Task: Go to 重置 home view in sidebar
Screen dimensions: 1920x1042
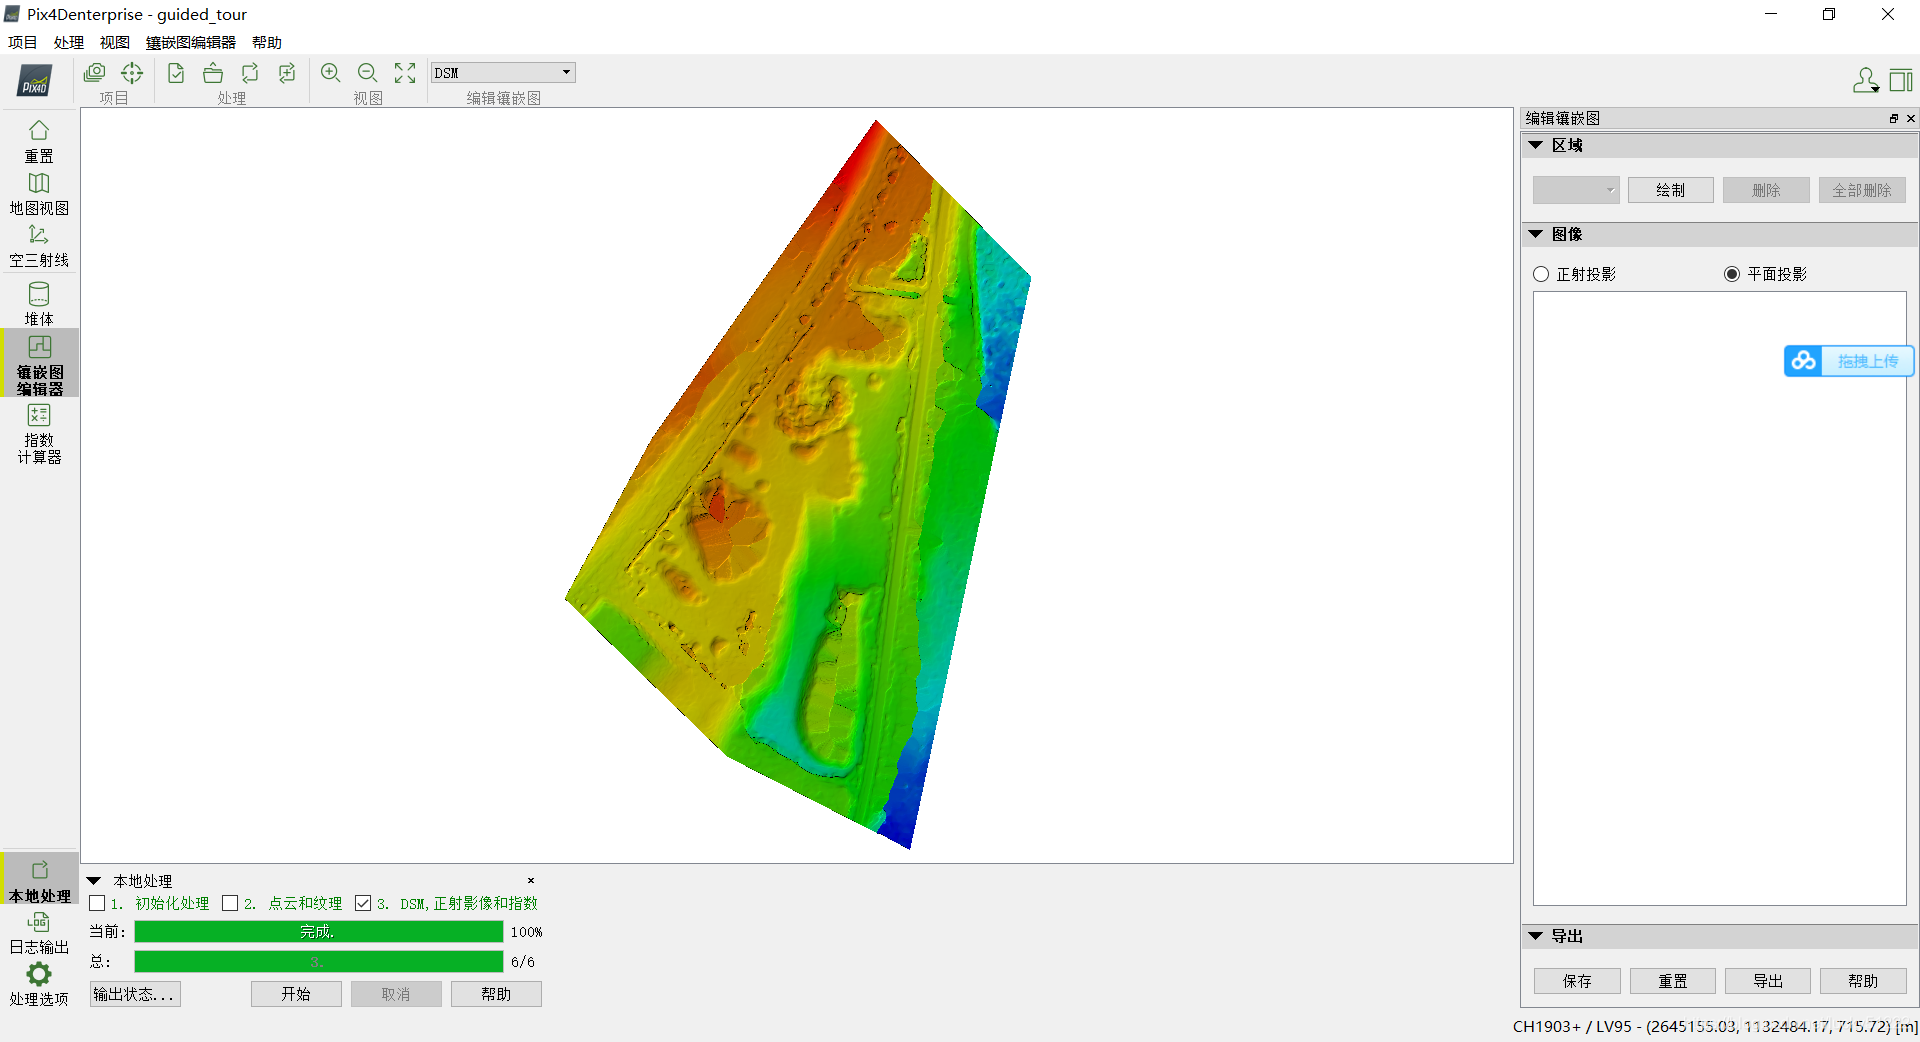Action: click(x=39, y=142)
